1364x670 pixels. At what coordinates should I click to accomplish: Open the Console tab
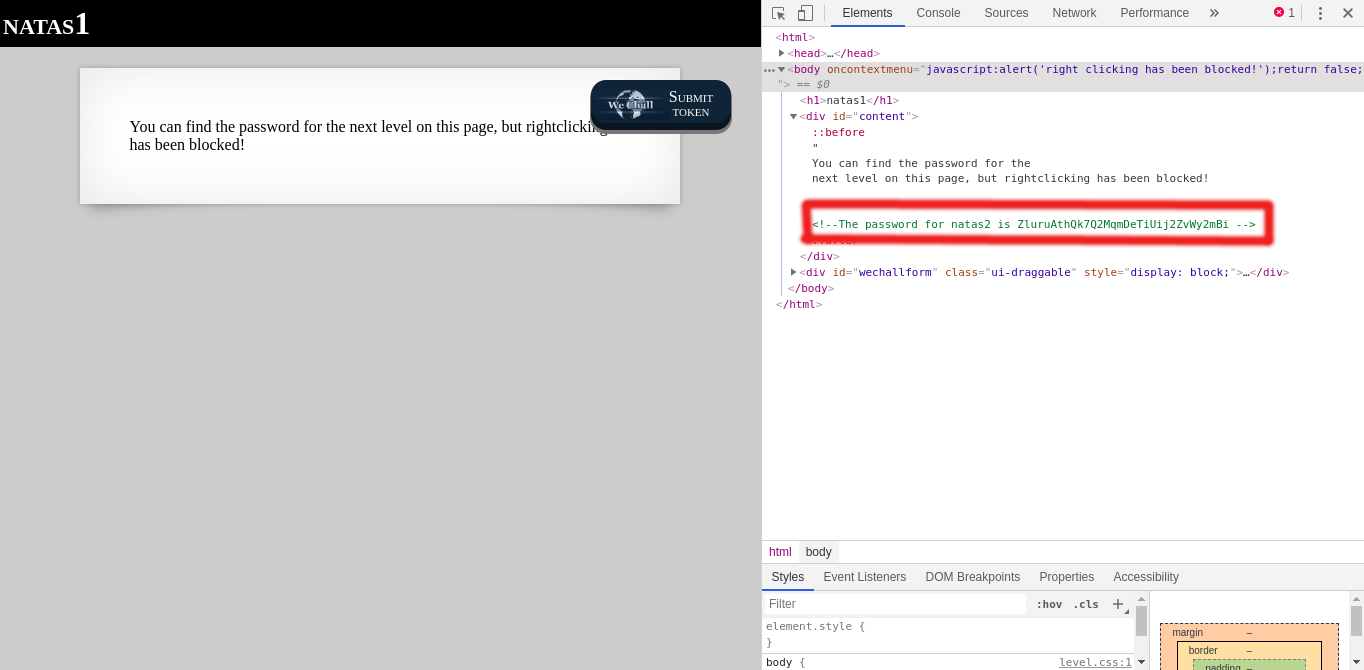(938, 13)
